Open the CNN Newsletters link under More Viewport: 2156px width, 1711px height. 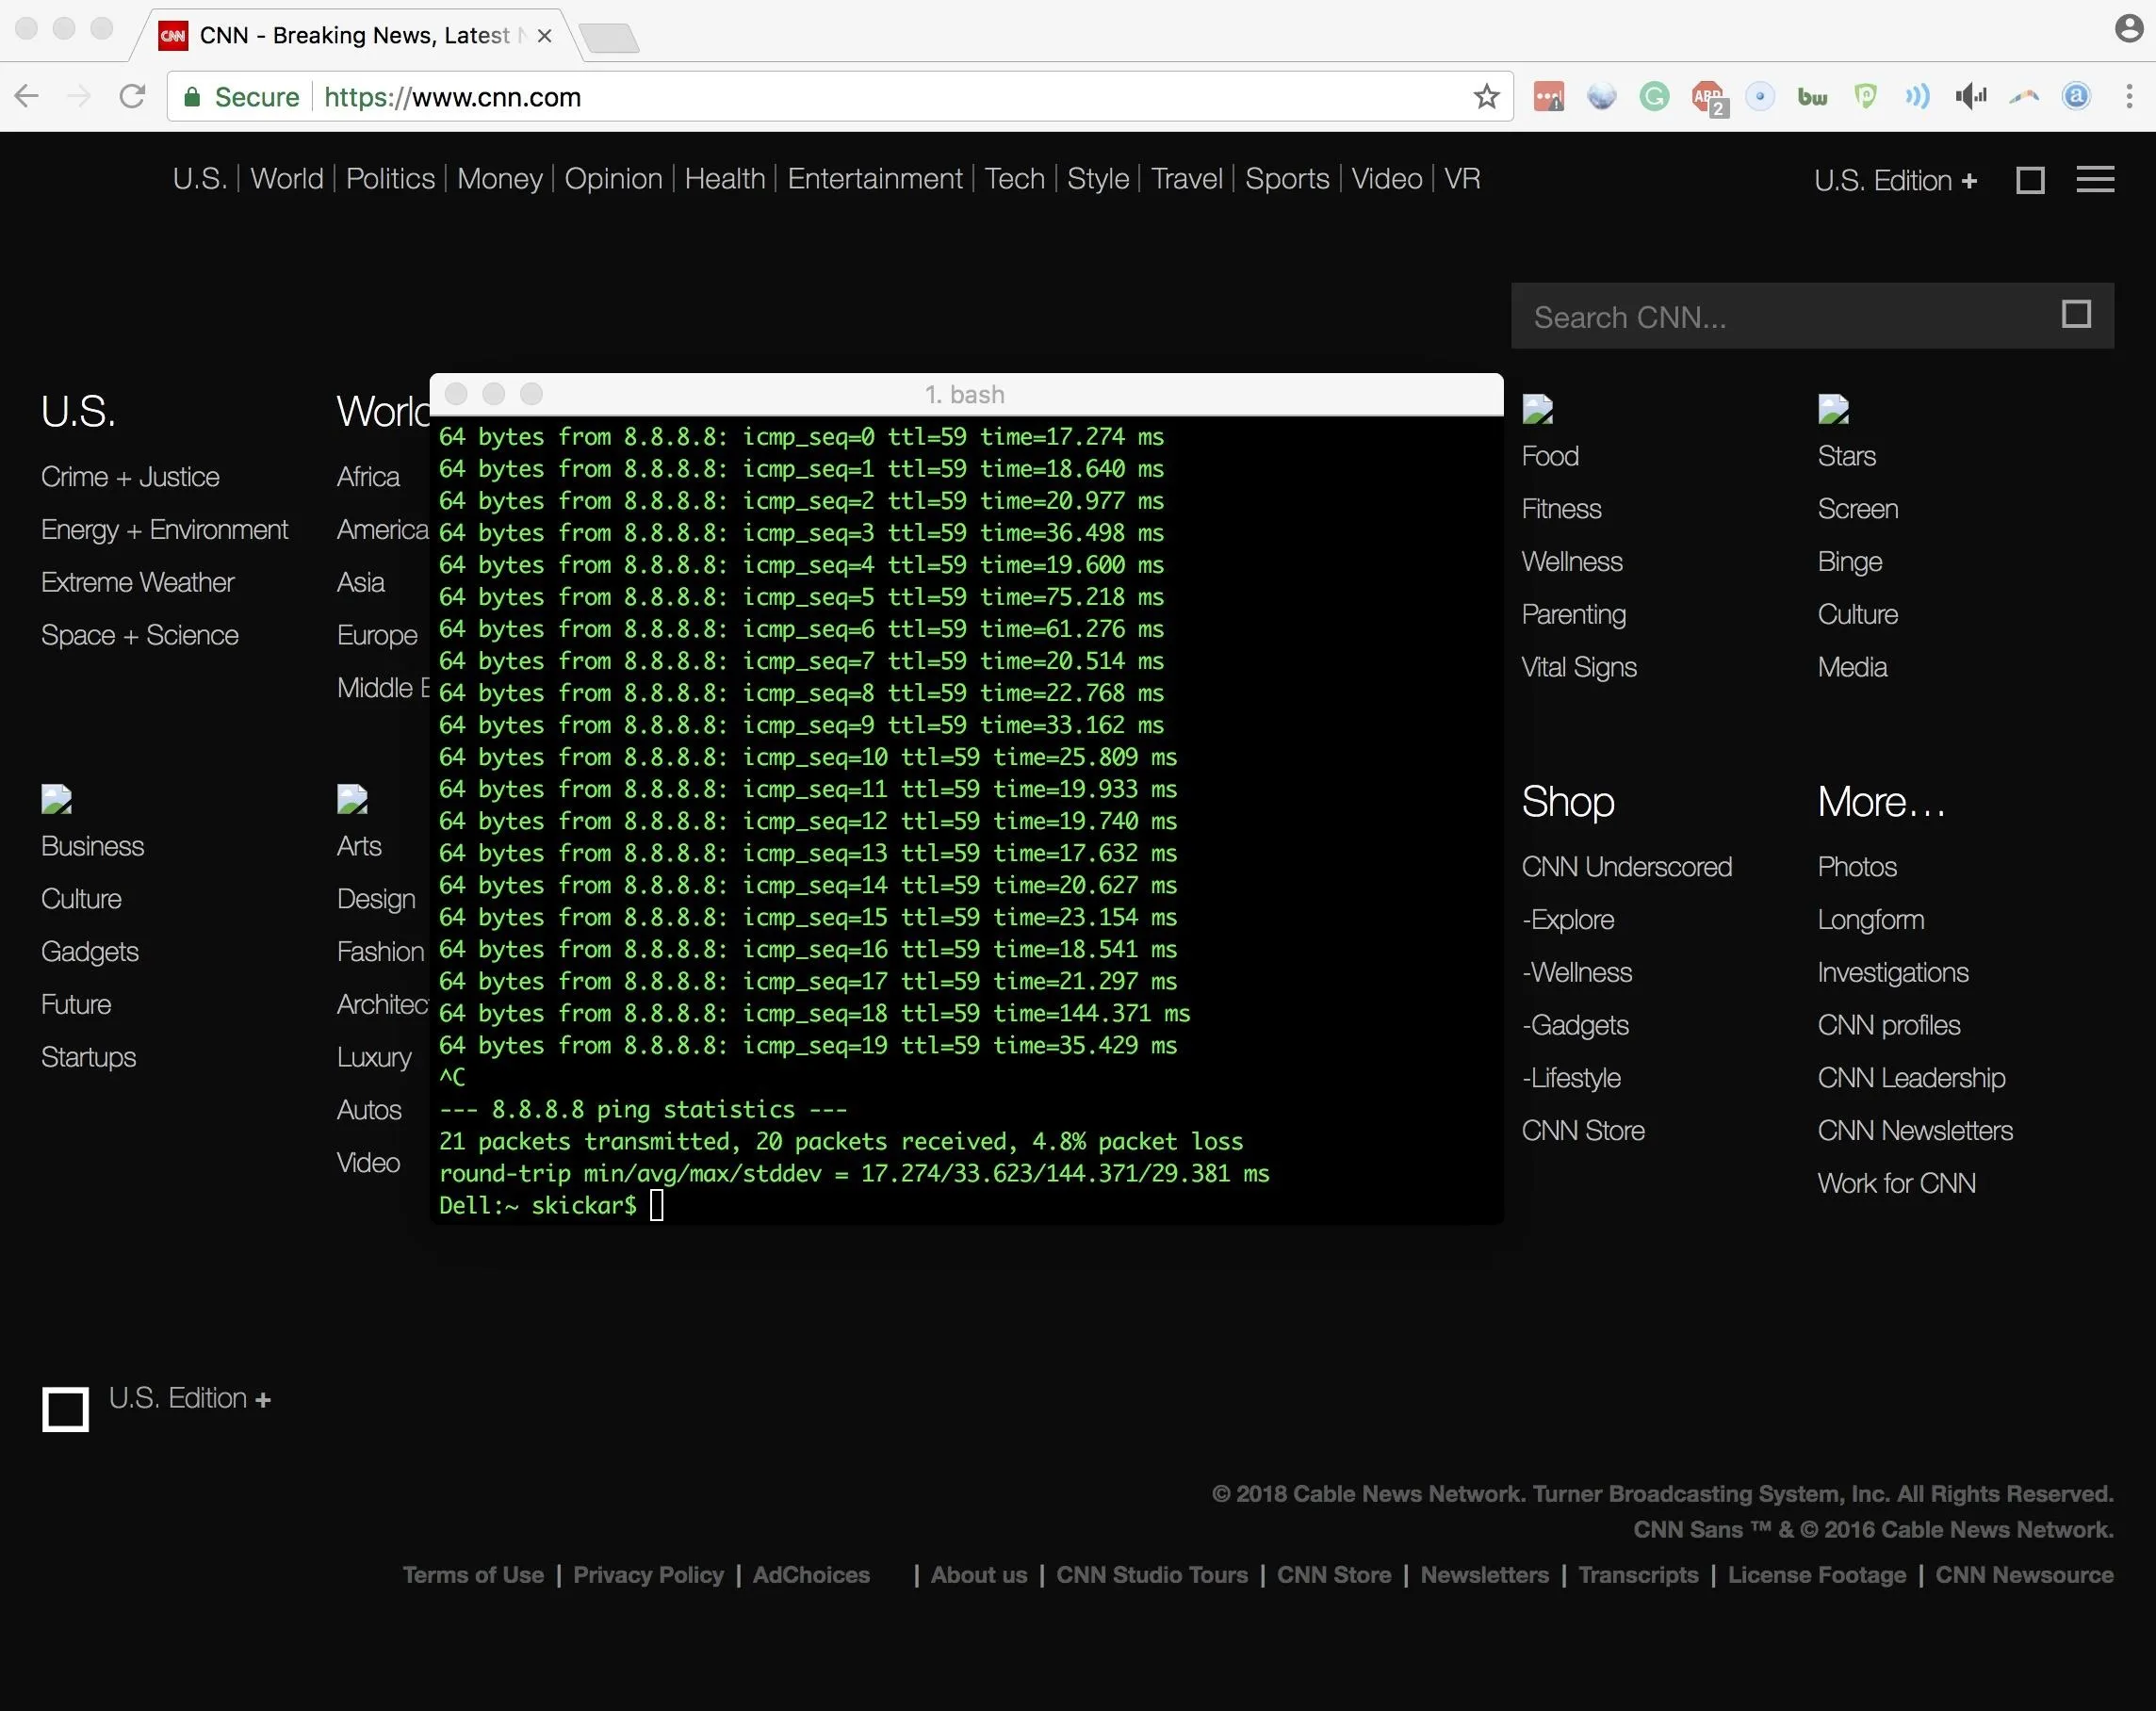click(x=1915, y=1130)
